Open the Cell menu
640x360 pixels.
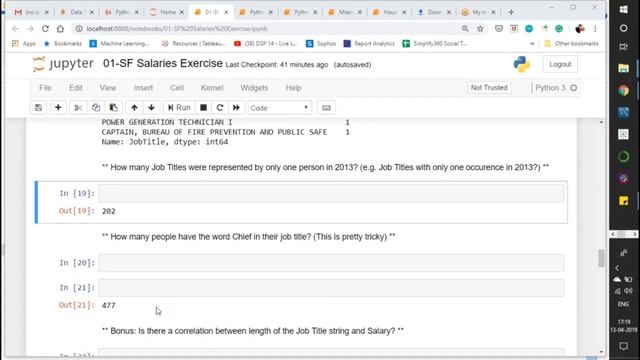(x=177, y=88)
